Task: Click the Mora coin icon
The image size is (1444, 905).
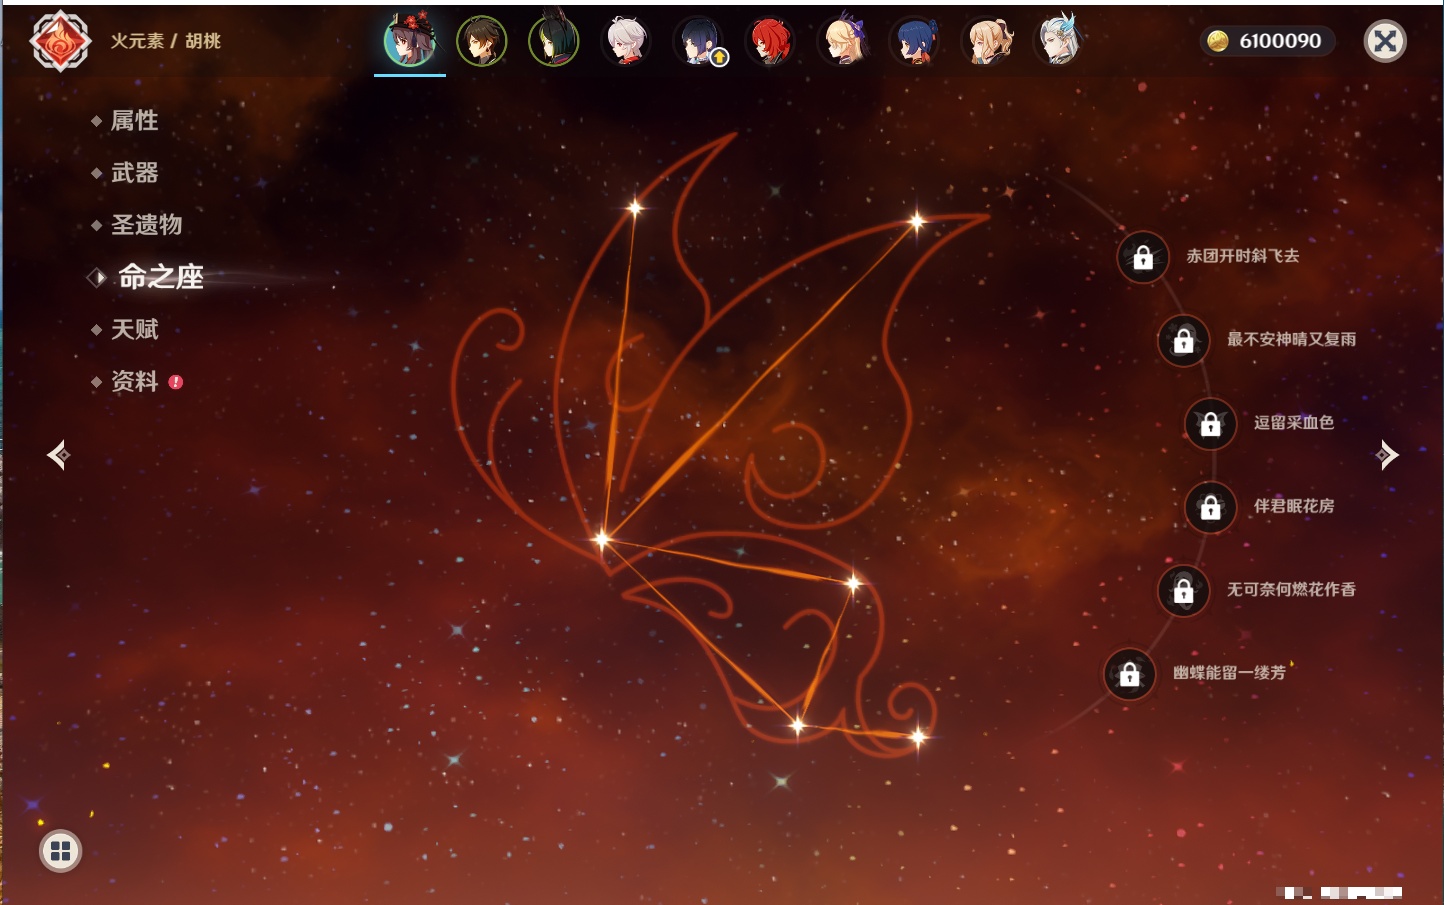Action: [x=1218, y=41]
